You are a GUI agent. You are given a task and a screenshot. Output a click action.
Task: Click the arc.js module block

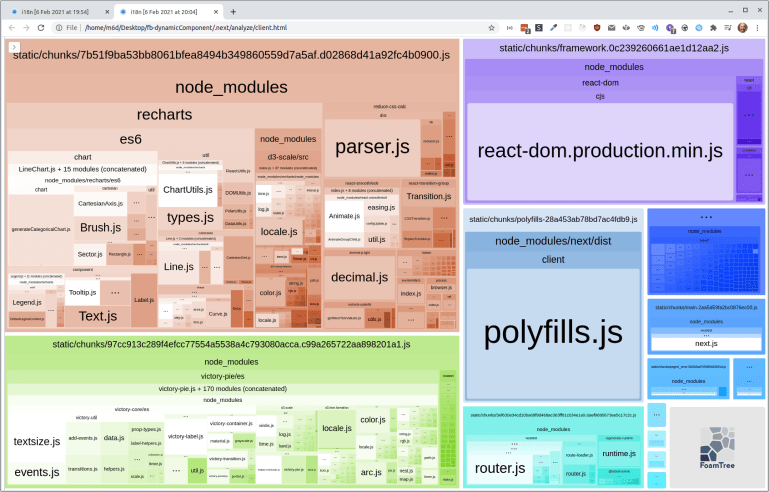click(371, 472)
